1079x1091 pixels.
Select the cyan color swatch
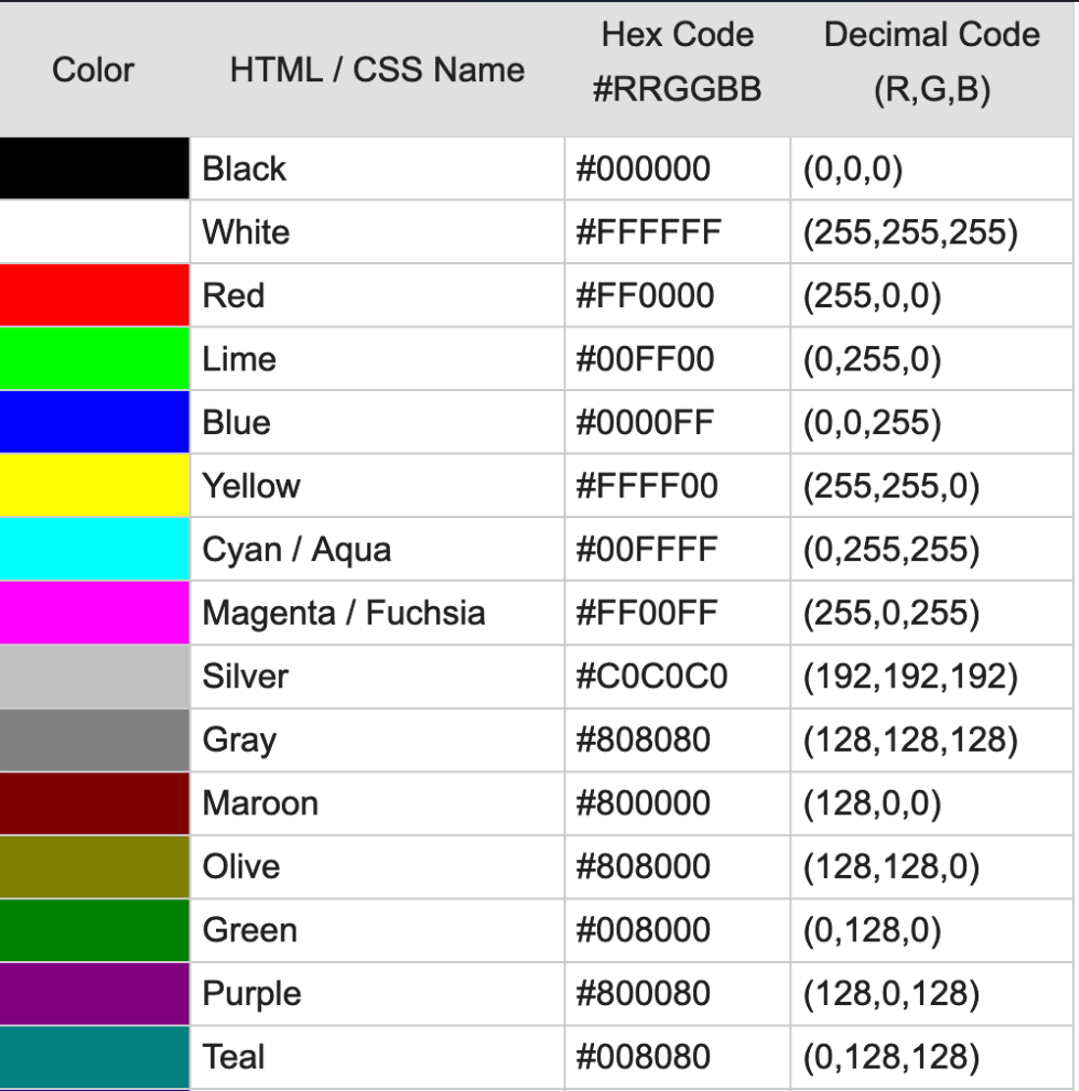tap(94, 549)
